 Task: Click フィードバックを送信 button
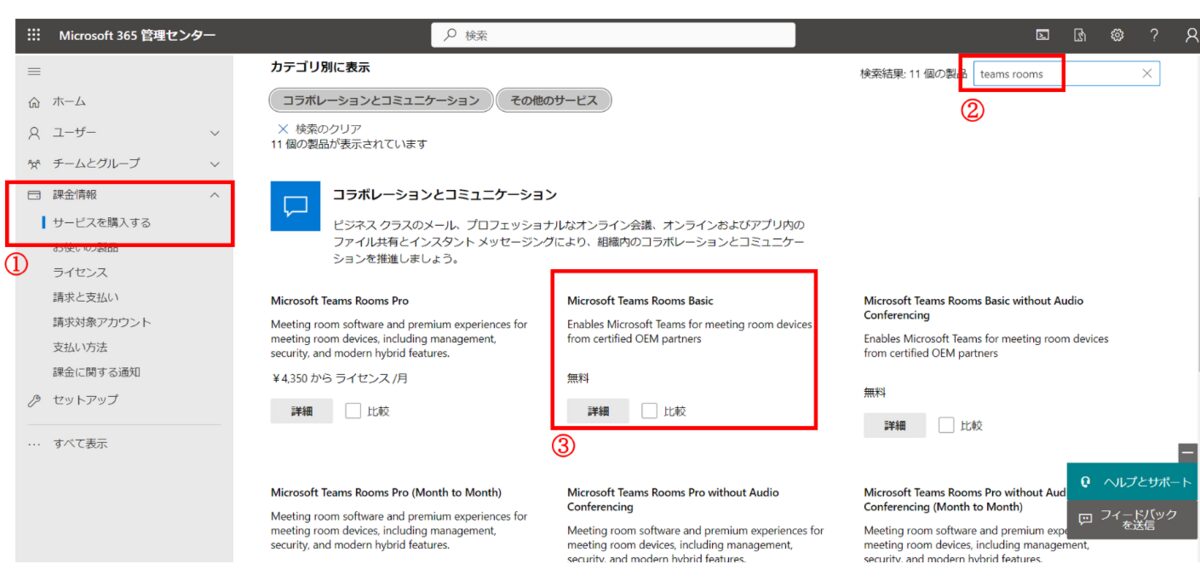pos(1132,520)
